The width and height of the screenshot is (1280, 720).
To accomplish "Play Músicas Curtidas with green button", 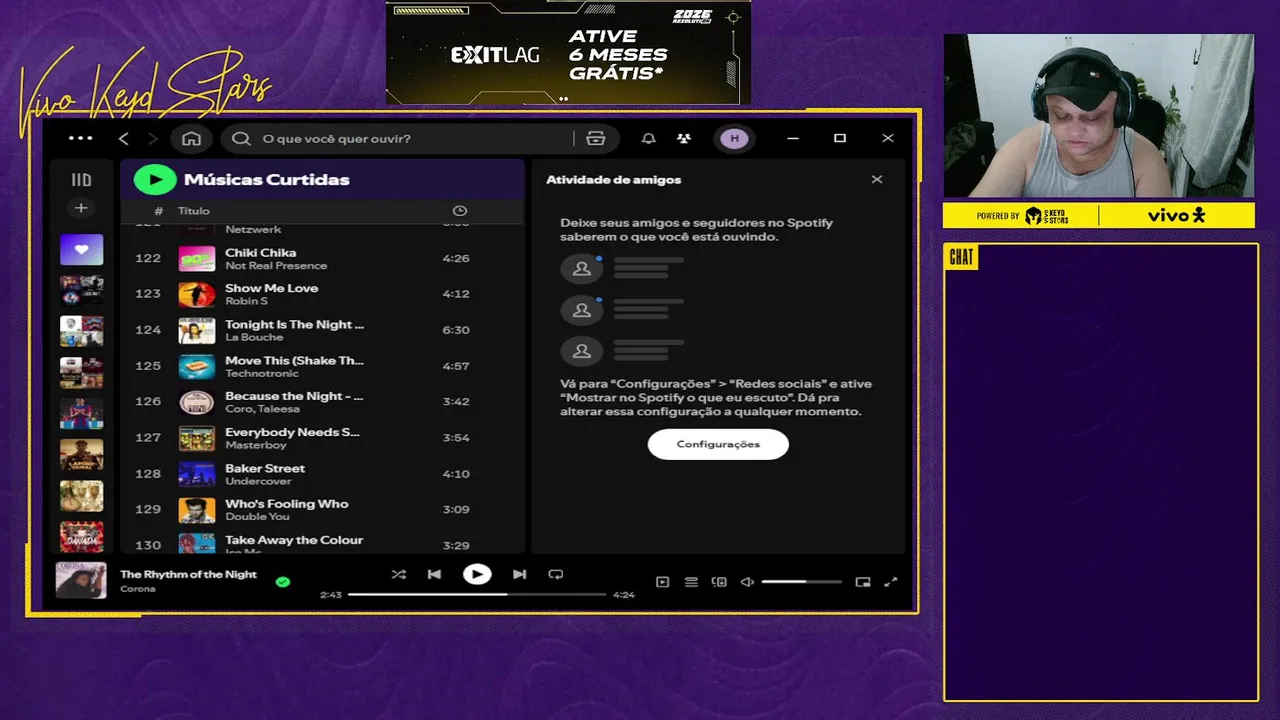I will coord(154,179).
